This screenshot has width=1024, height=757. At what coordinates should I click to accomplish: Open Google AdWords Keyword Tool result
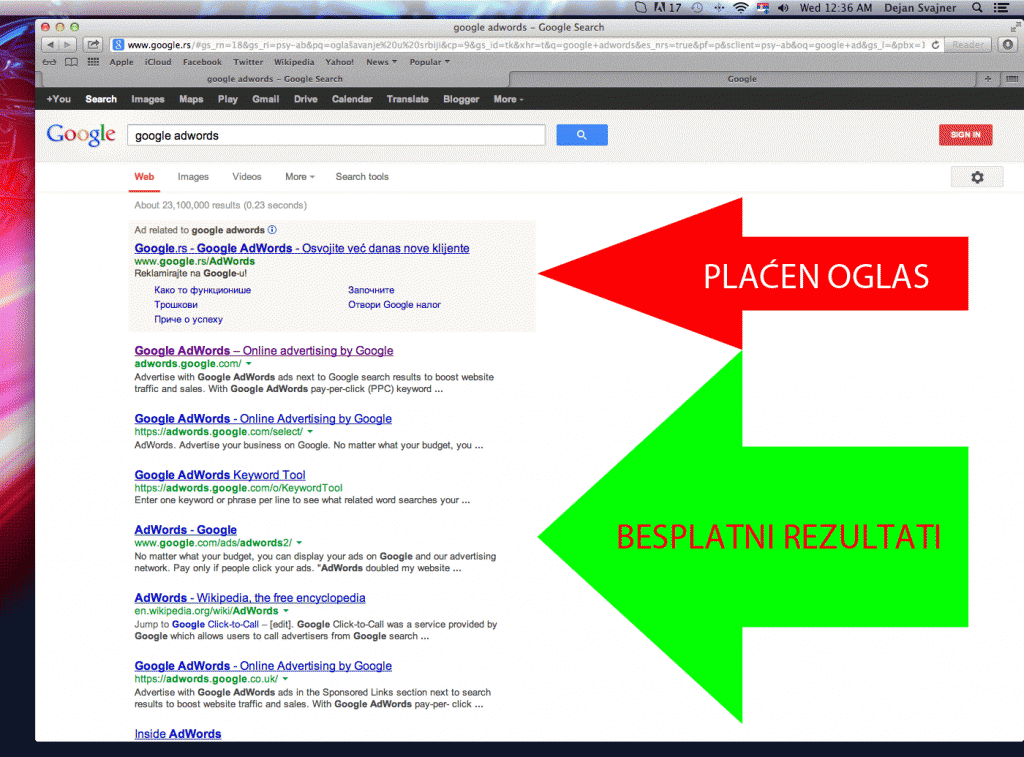(220, 475)
